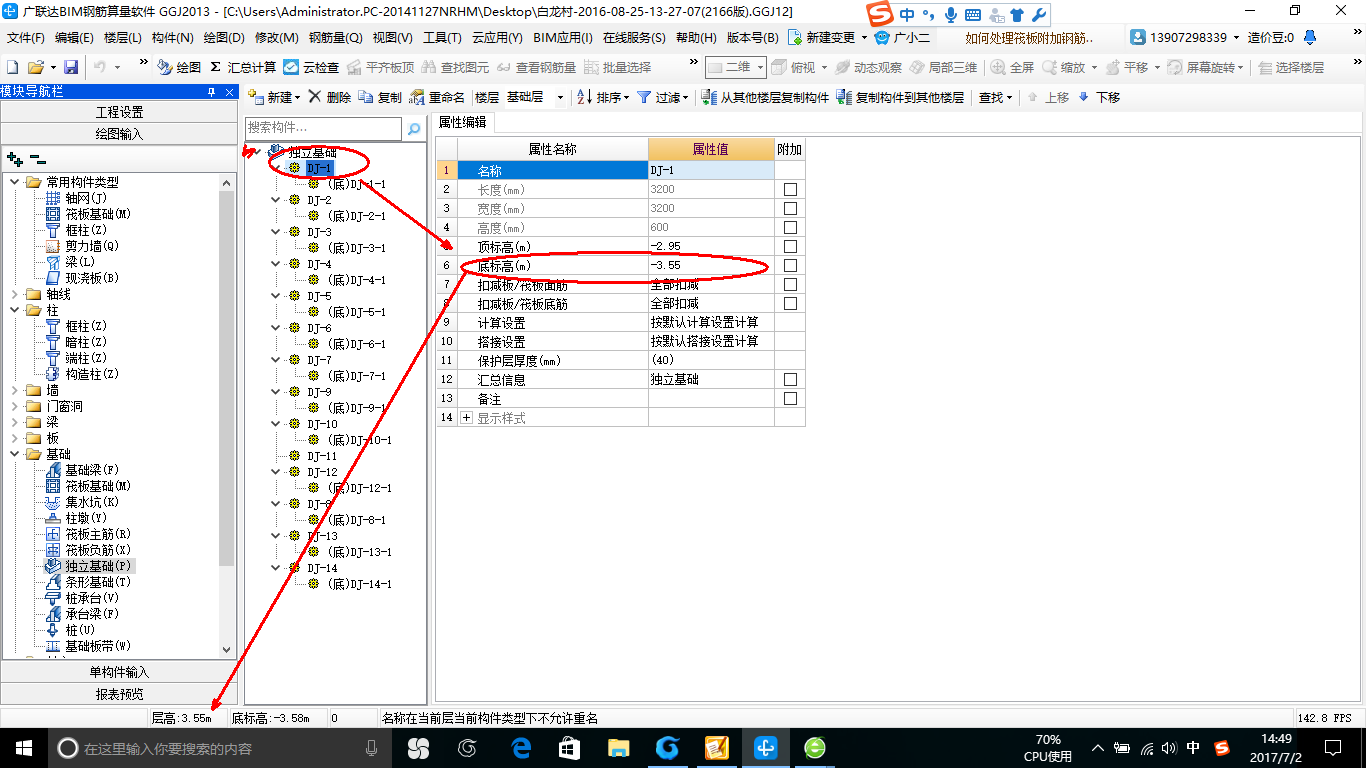
Task: Click the 搜索构件 search field
Action: pyautogui.click(x=324, y=128)
